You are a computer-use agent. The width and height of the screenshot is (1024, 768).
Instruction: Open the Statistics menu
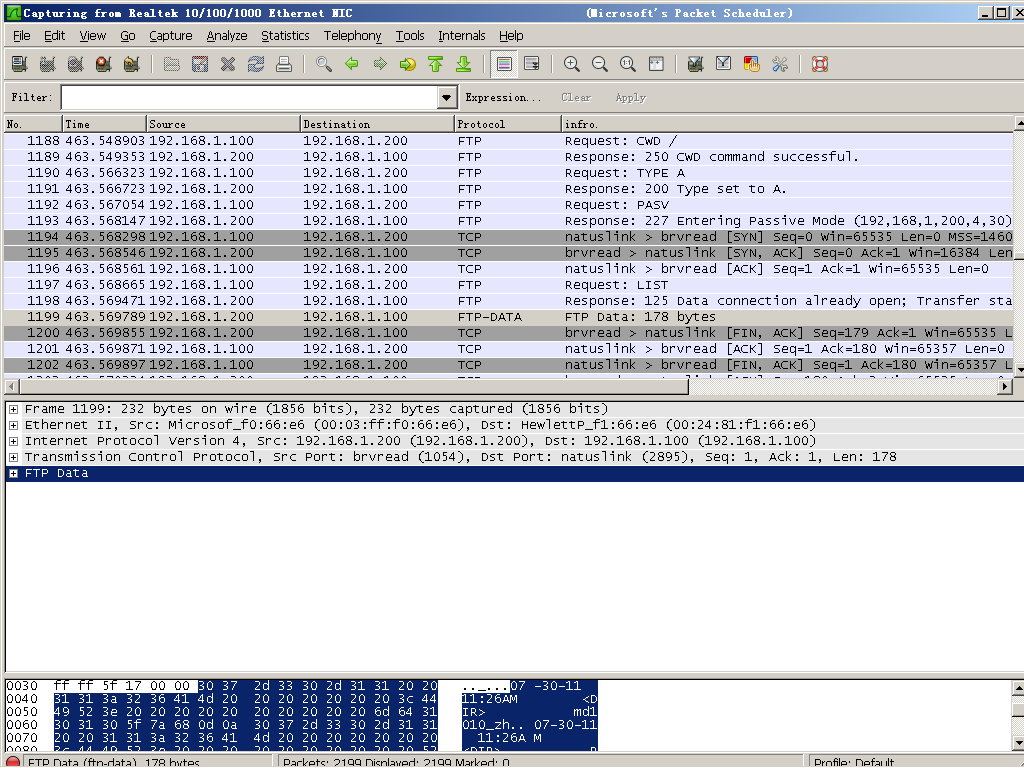coord(285,36)
